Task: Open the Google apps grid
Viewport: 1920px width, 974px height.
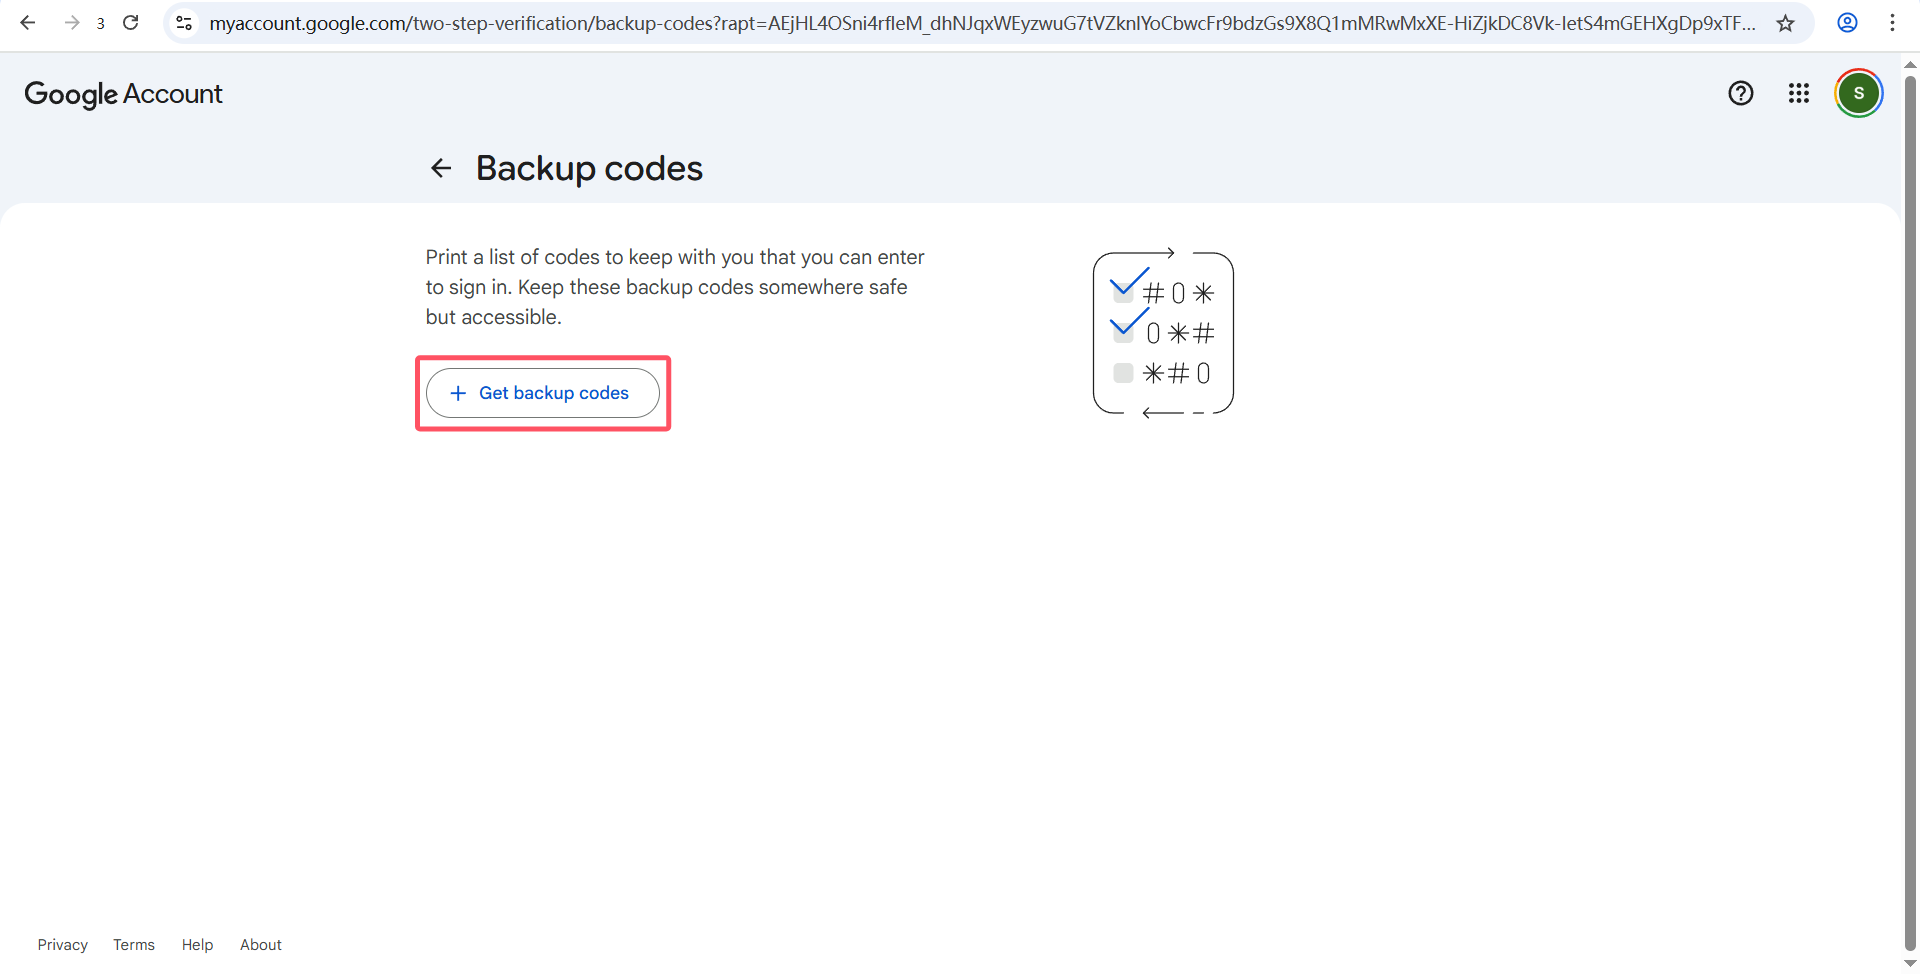Action: pyautogui.click(x=1798, y=93)
